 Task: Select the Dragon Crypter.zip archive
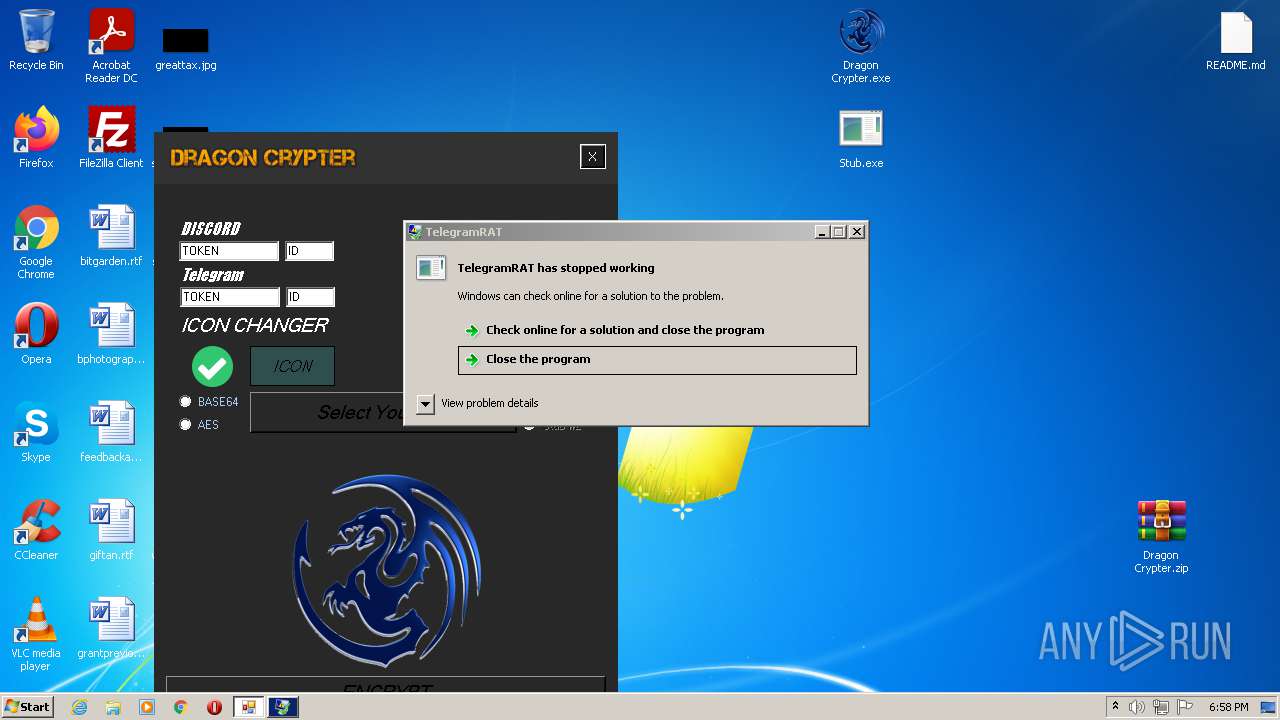coord(1161,536)
